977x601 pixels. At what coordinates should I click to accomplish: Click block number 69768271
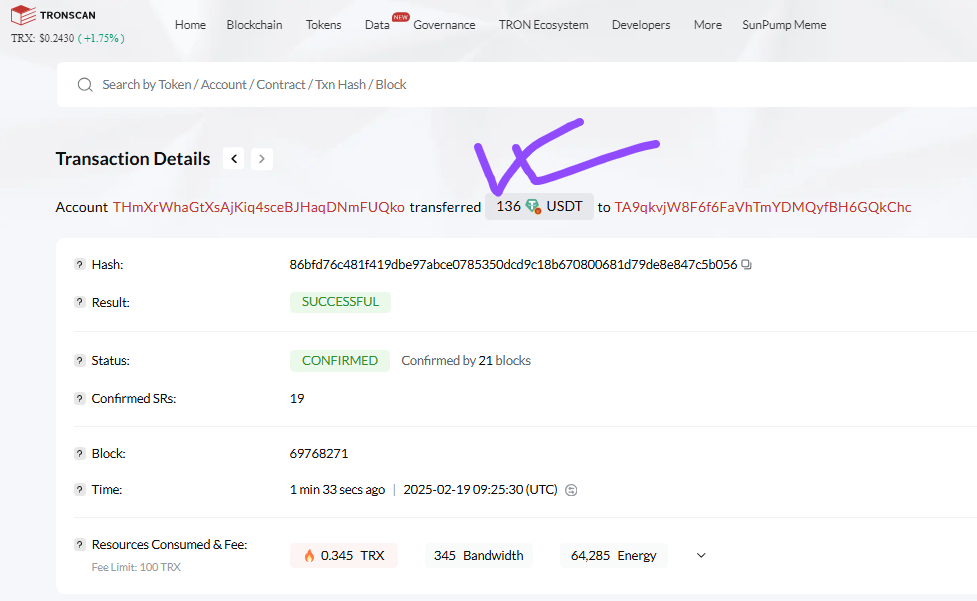pyautogui.click(x=319, y=453)
